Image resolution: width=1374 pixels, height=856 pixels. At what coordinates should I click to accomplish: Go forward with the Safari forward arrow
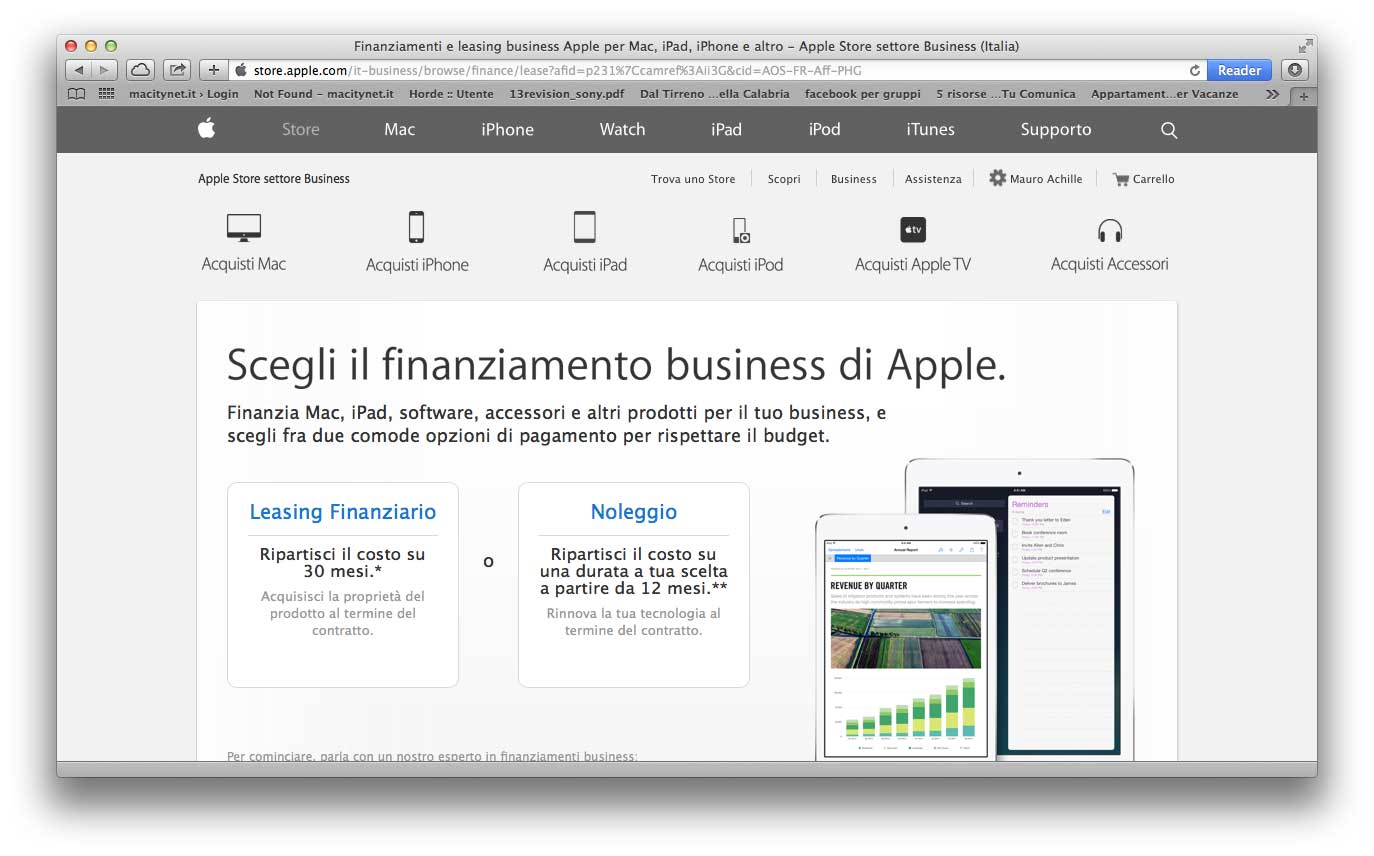click(x=105, y=70)
